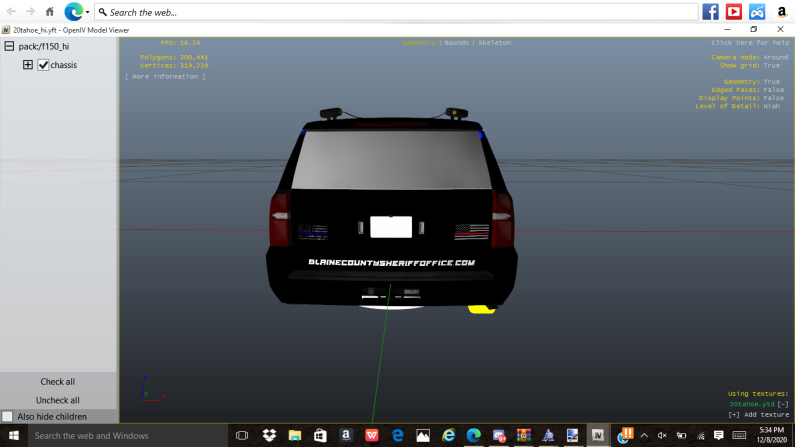This screenshot has width=795, height=447.
Task: Open the YouTube shortcut icon
Action: 734,12
